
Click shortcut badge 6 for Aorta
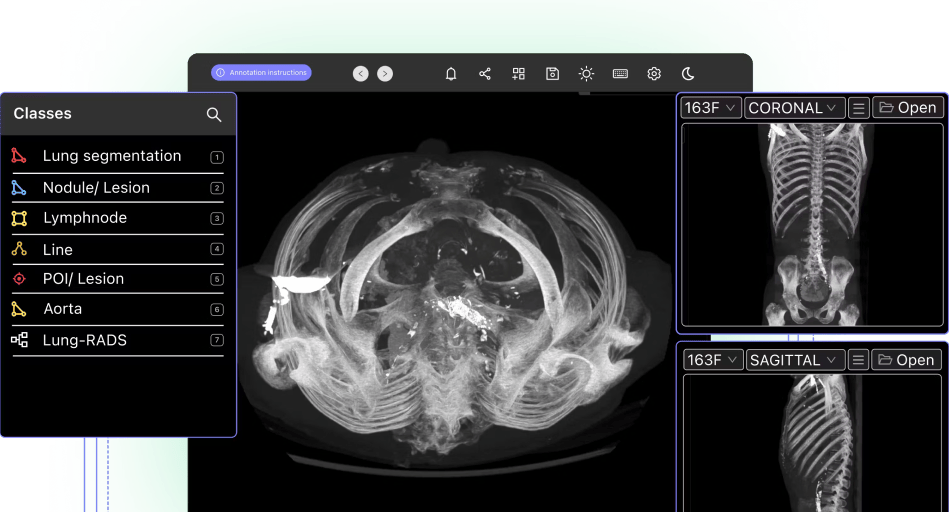coord(217,310)
